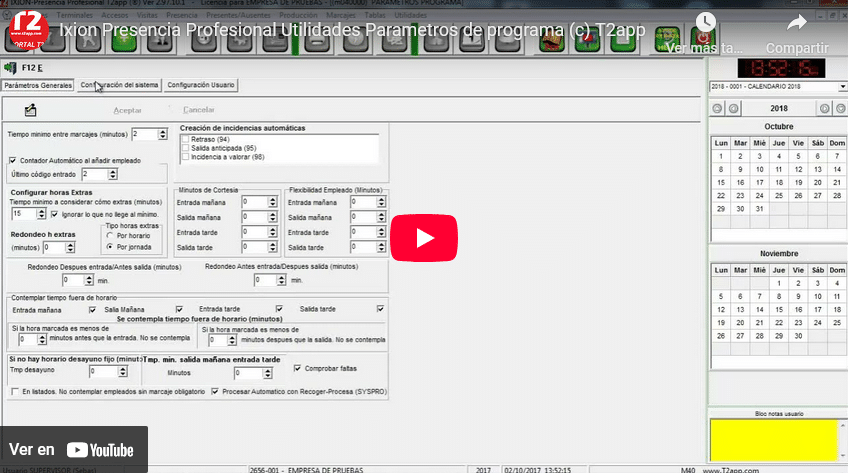This screenshot has width=848, height=473.
Task: Click Minutos field for salida mañana entrada tarde
Action: point(249,373)
